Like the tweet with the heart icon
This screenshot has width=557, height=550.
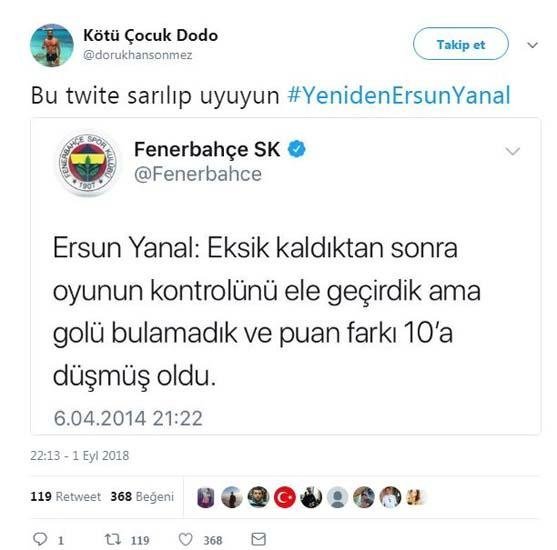[x=185, y=539]
